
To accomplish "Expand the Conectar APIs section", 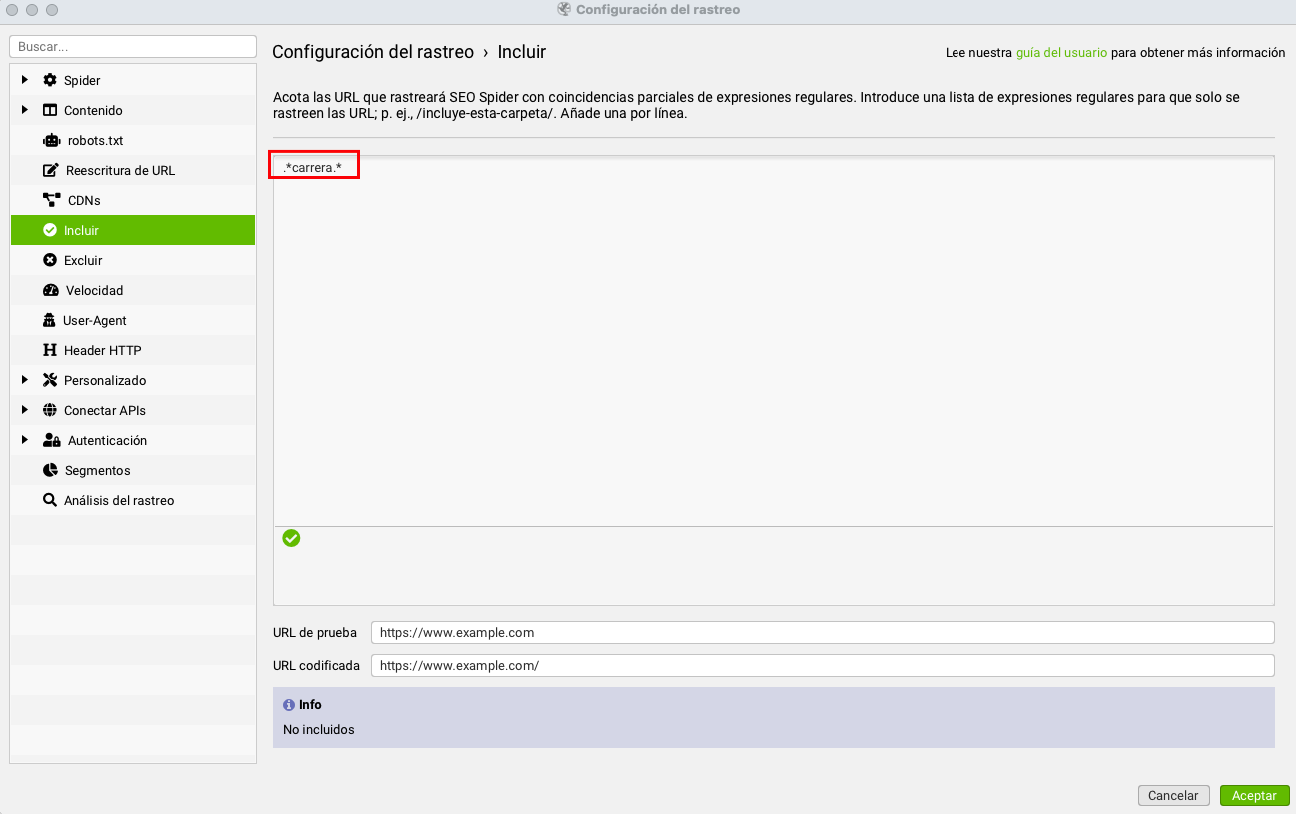I will pyautogui.click(x=25, y=410).
